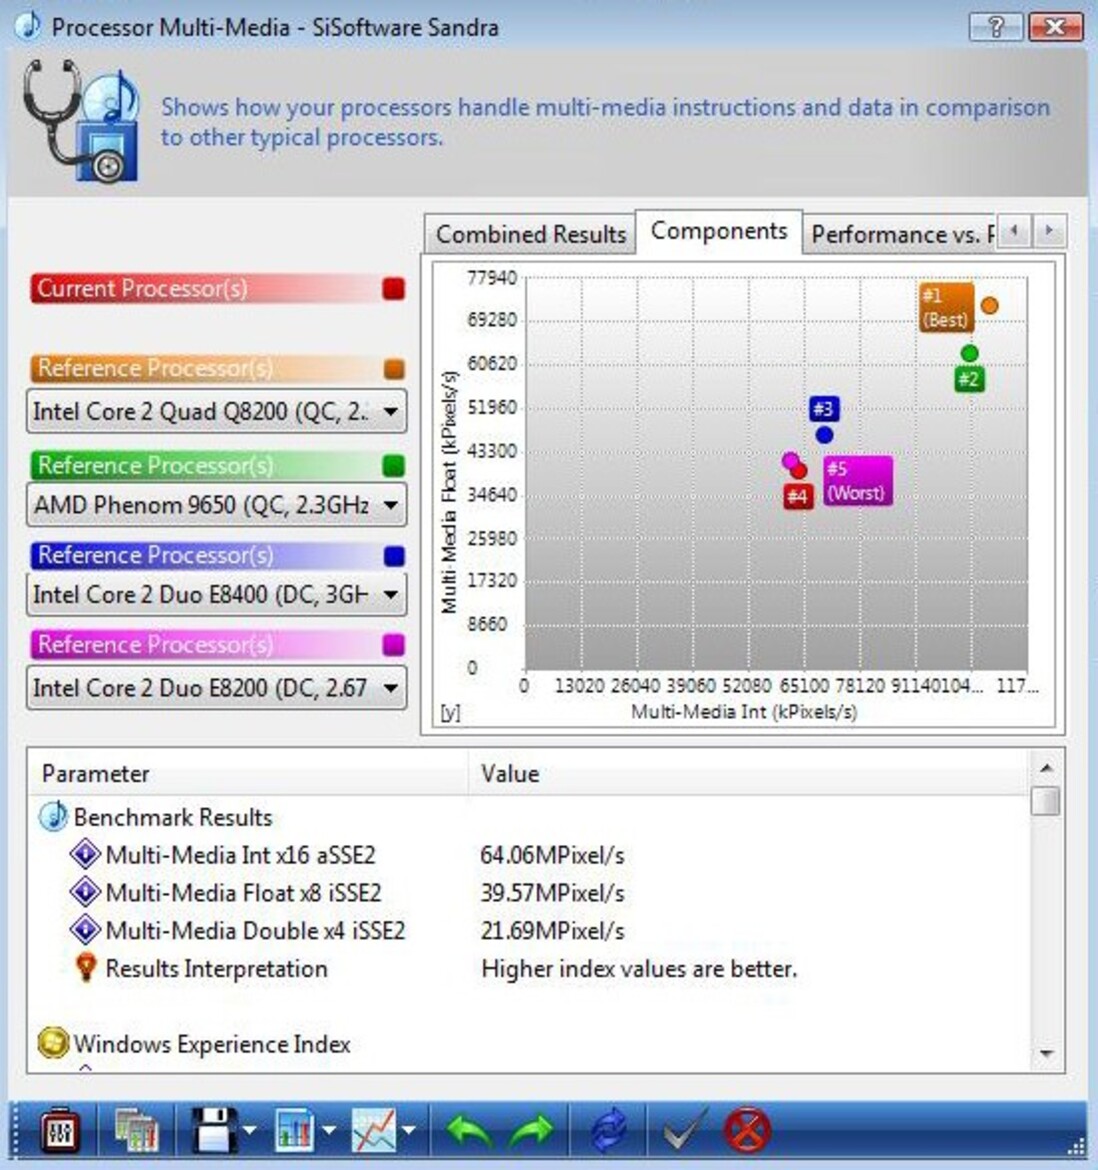Click the question mark help button

click(996, 28)
